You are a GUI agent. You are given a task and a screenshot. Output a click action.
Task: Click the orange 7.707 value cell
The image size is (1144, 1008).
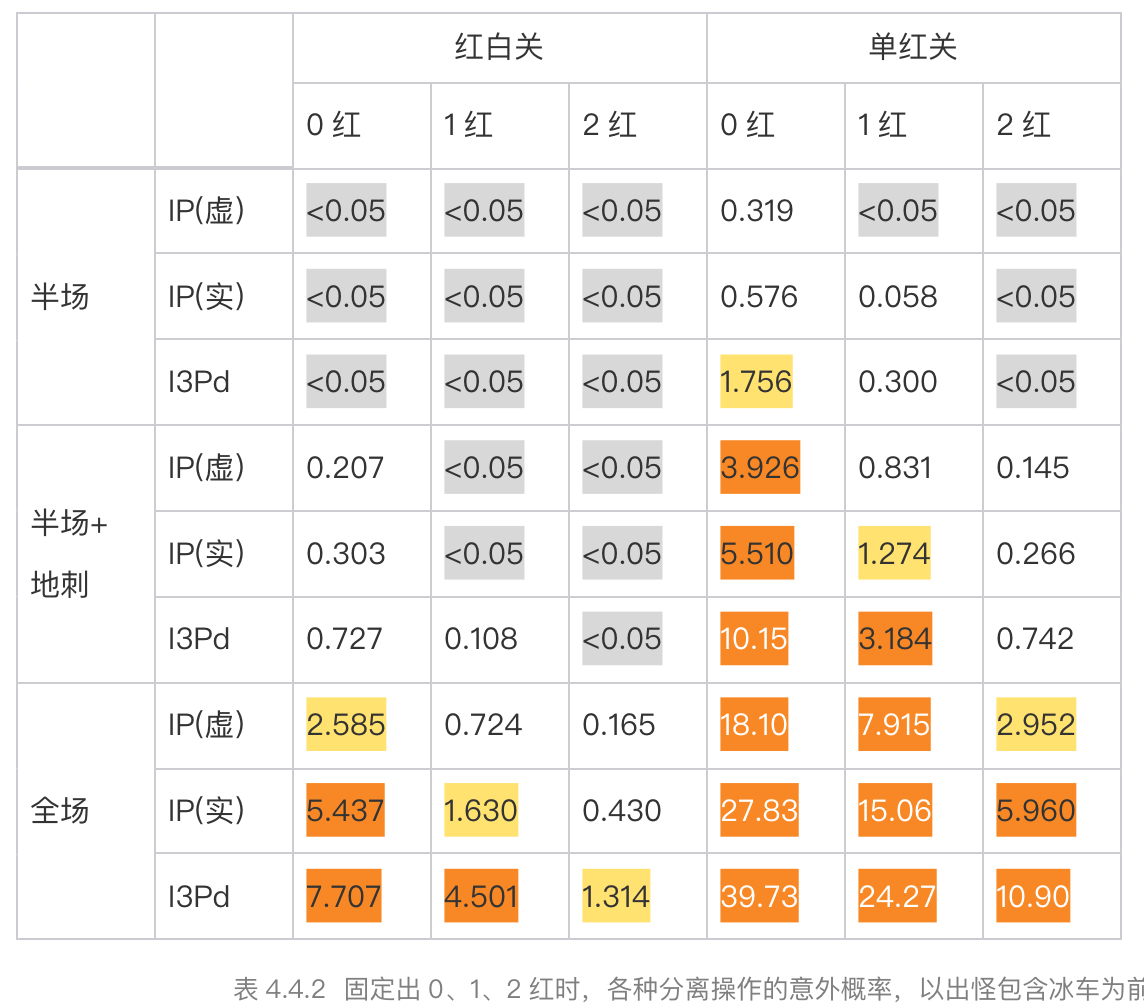(344, 896)
